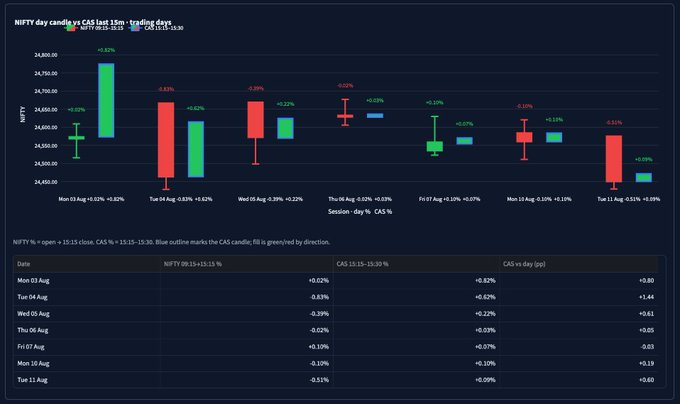Click the chart title 'NIFTY day candle vs CAS last 15m'
680x404 pixels.
pos(93,22)
